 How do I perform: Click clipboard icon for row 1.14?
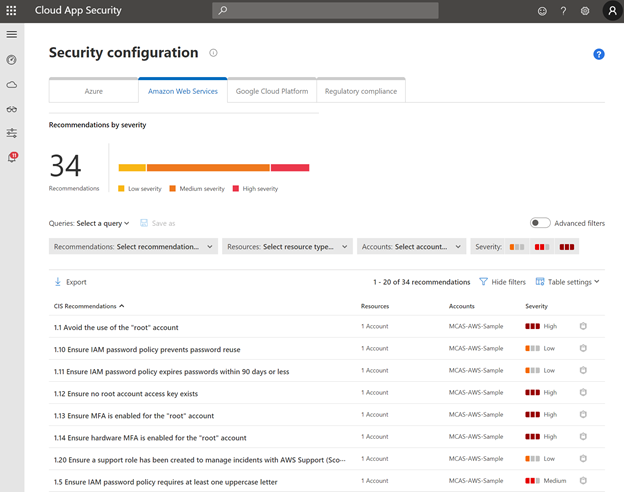click(583, 437)
